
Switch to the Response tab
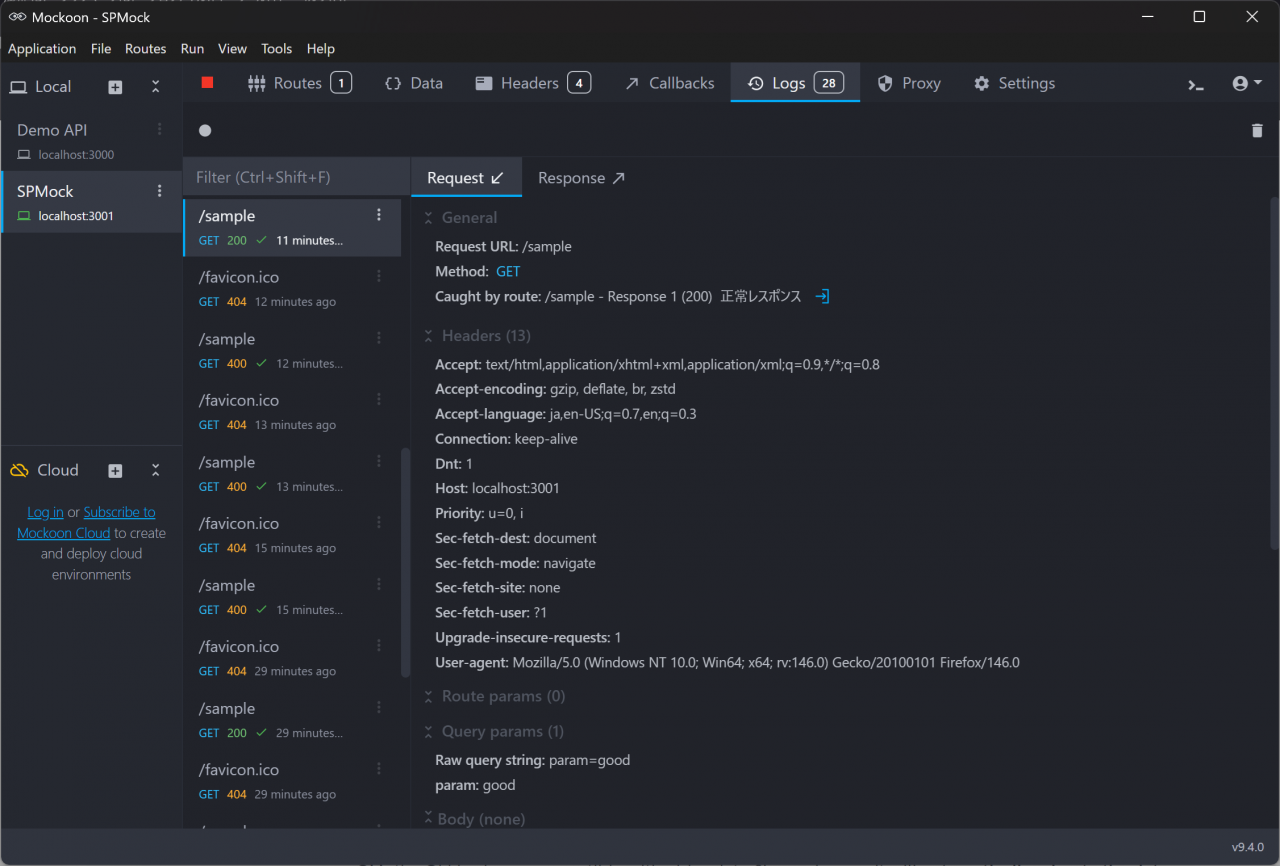(x=580, y=178)
